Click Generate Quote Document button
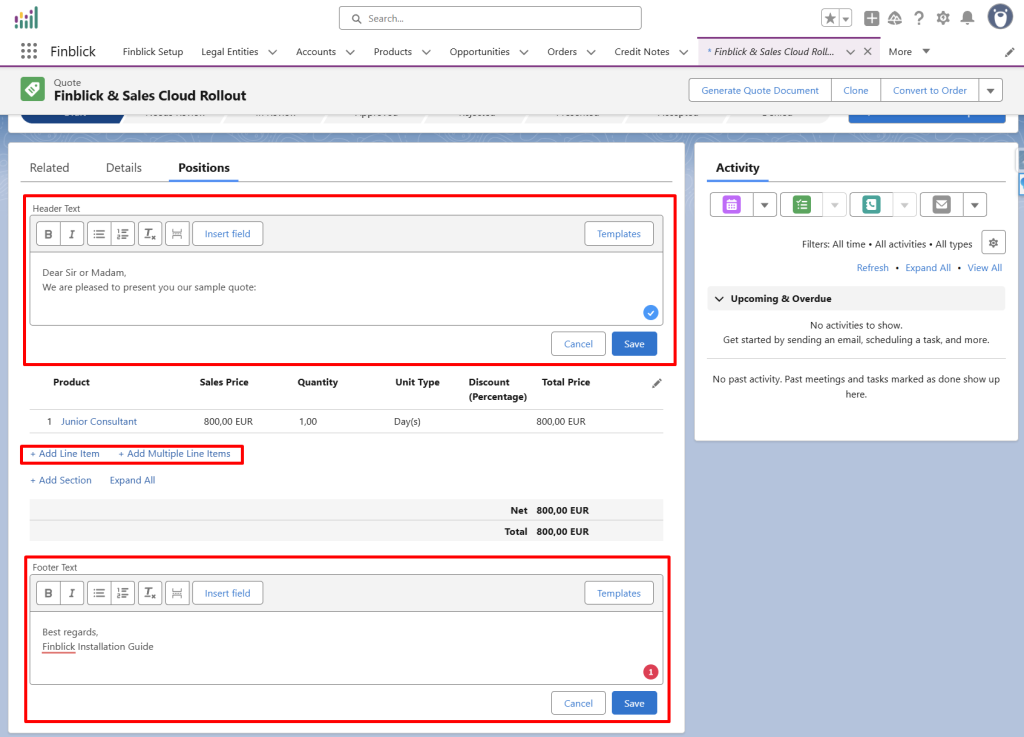The width and height of the screenshot is (1024, 737). click(x=759, y=90)
